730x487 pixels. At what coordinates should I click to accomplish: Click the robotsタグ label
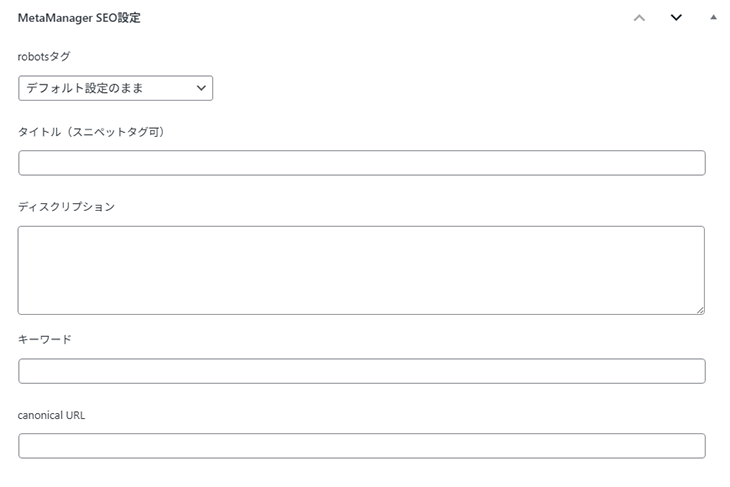coord(44,56)
